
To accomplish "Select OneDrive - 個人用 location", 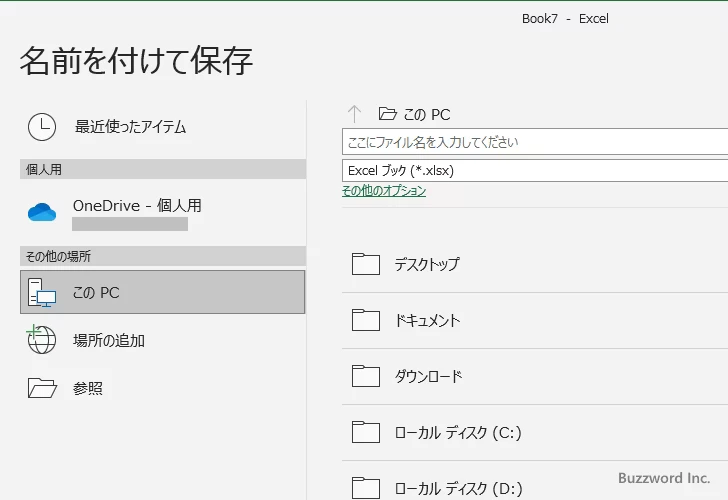I will [x=162, y=213].
